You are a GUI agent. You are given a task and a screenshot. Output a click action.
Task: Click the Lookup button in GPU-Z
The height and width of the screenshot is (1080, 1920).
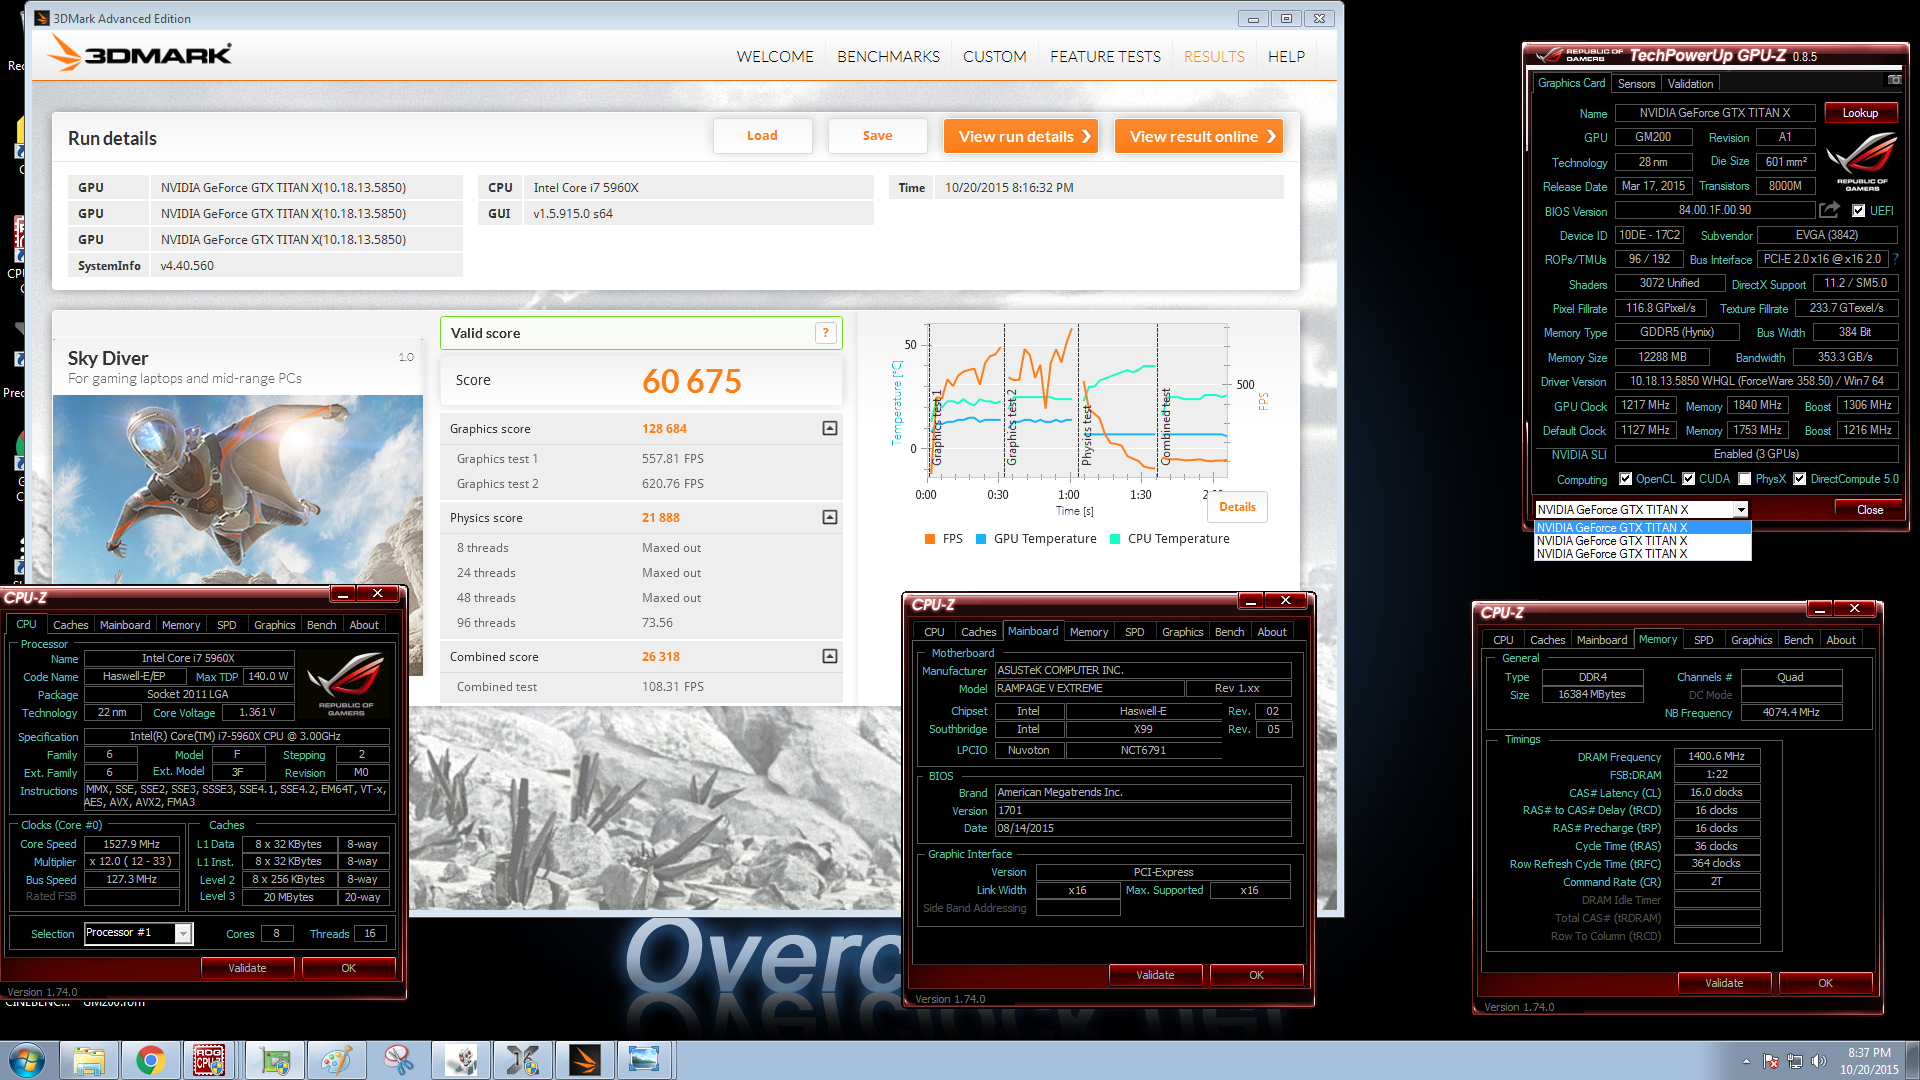point(1860,113)
